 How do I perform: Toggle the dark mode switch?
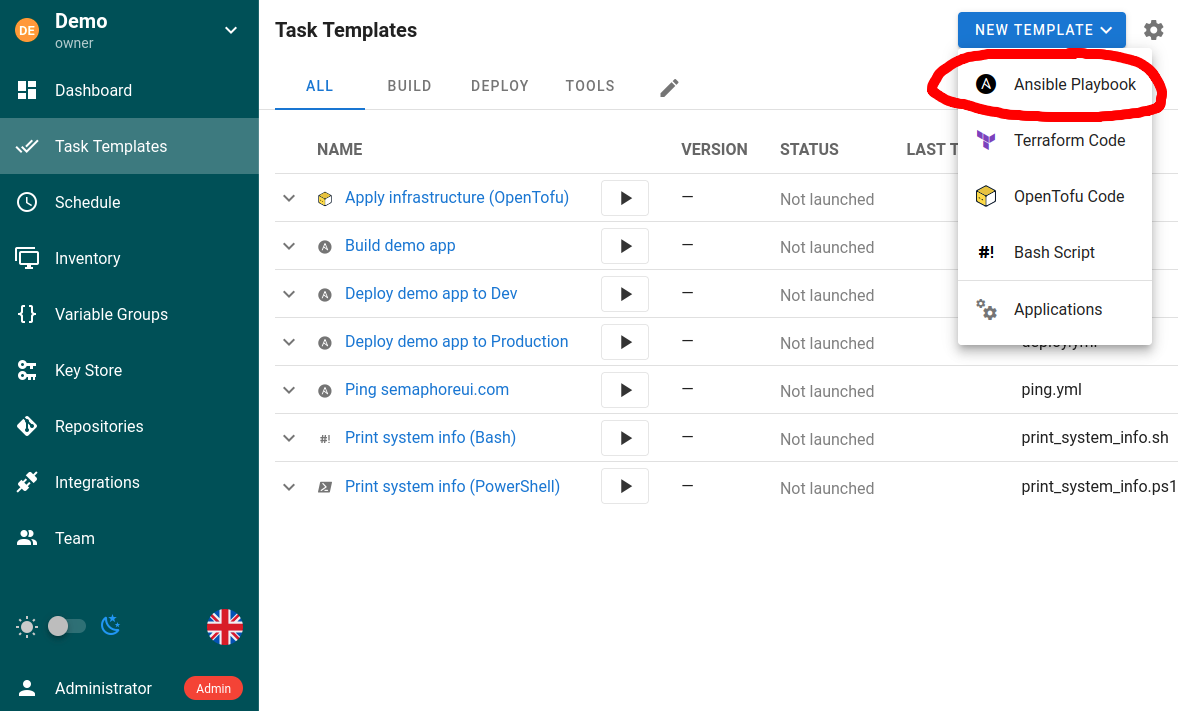pos(68,626)
